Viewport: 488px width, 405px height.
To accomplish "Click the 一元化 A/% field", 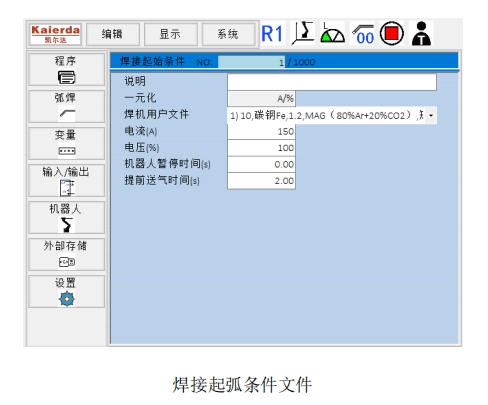I will (x=261, y=99).
